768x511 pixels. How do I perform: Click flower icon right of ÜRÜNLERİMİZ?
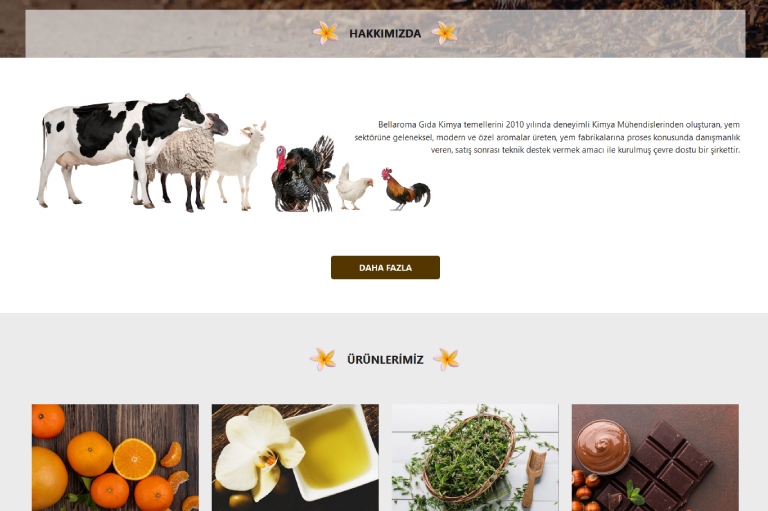(x=446, y=359)
